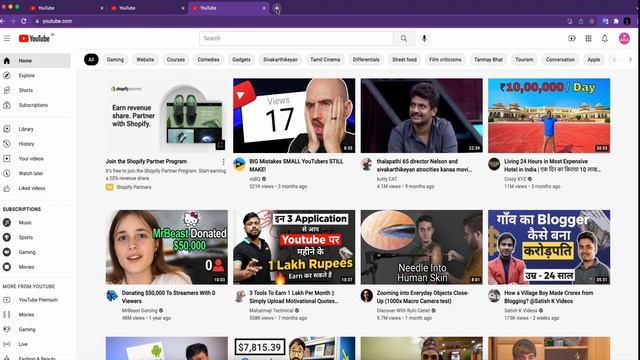Switch to the first YouTube browser tab
This screenshot has height=360, width=640.
(x=65, y=8)
